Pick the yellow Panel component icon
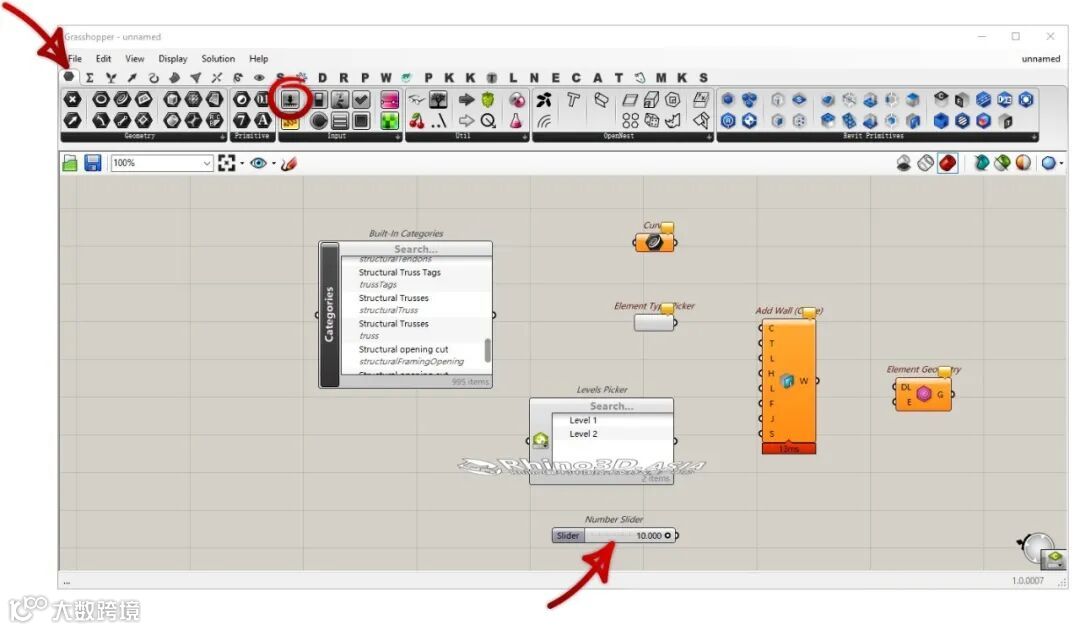Image resolution: width=1080 pixels, height=630 pixels. (290, 122)
